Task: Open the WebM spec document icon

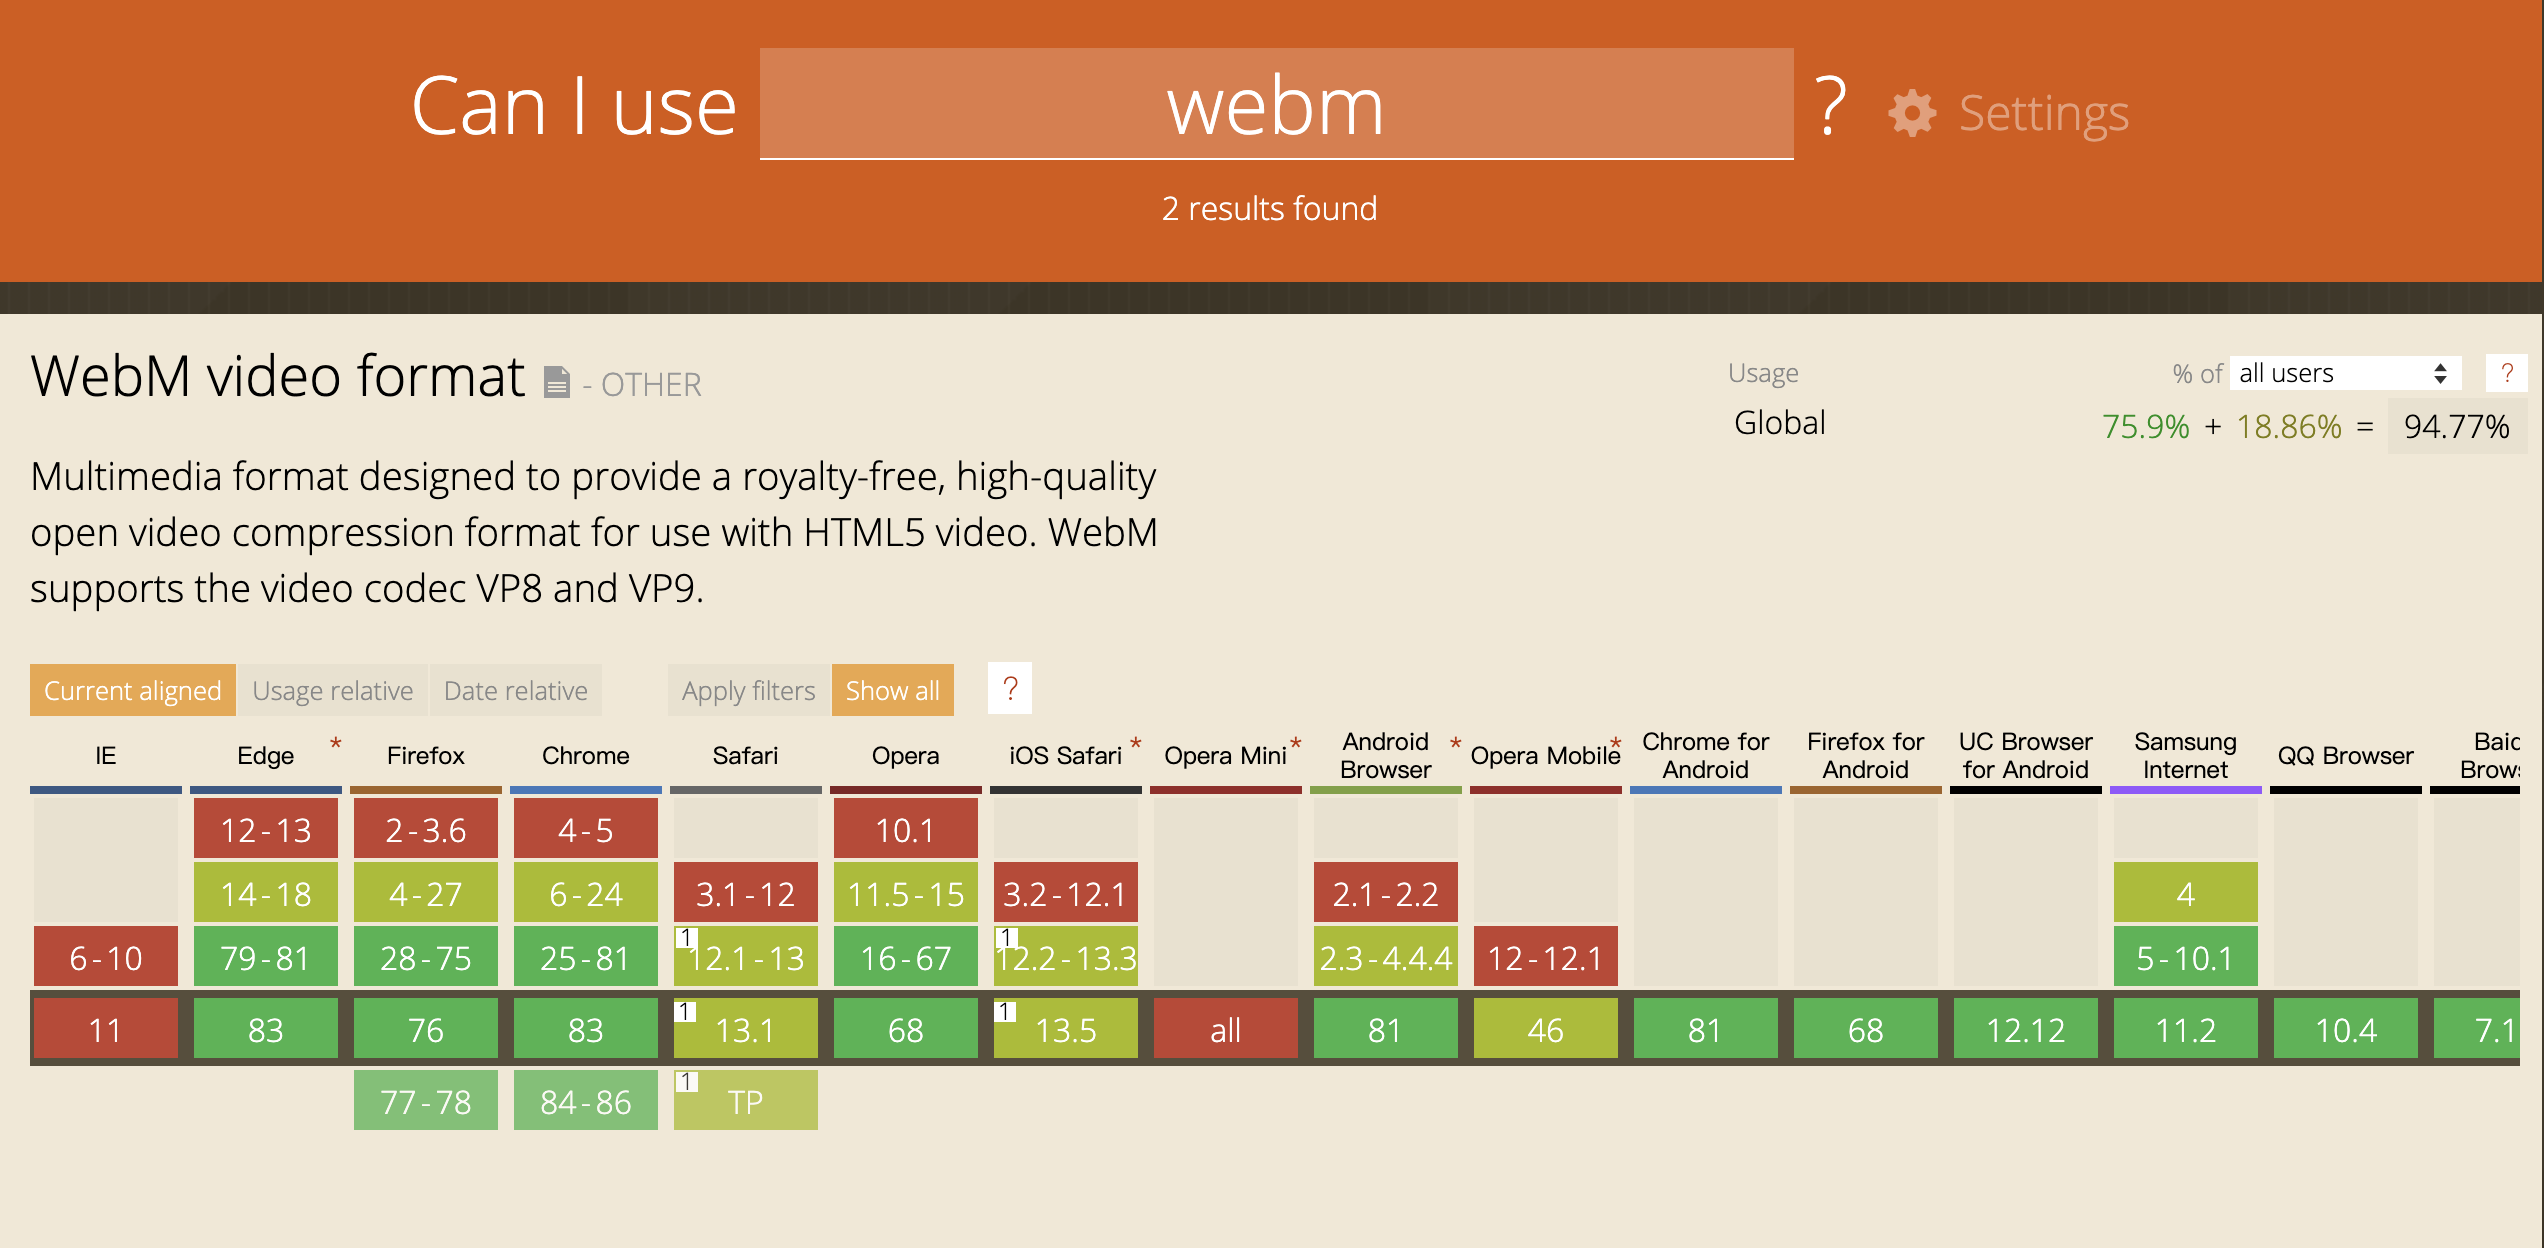Action: [x=557, y=382]
